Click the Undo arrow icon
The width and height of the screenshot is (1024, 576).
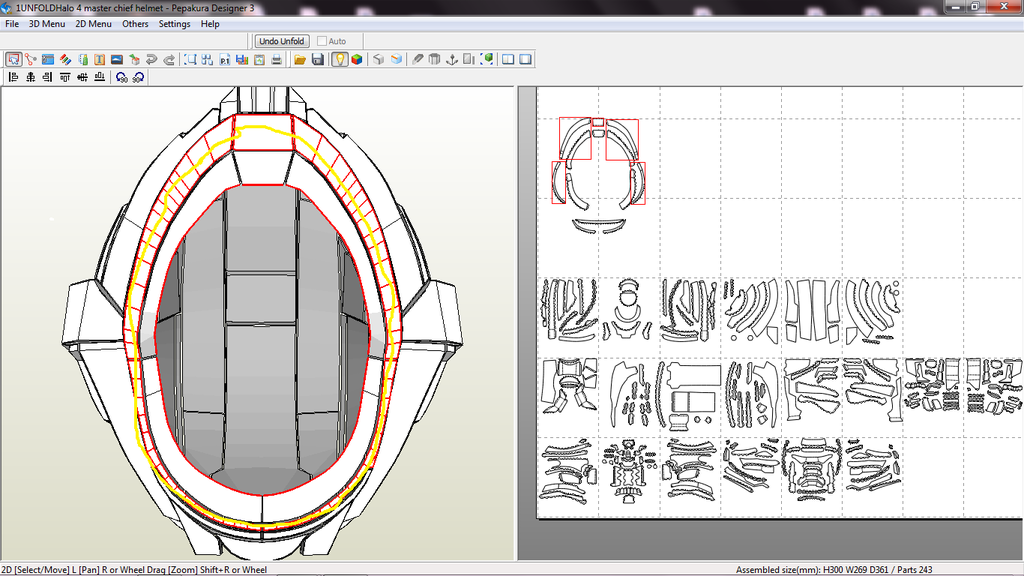pyautogui.click(x=152, y=59)
